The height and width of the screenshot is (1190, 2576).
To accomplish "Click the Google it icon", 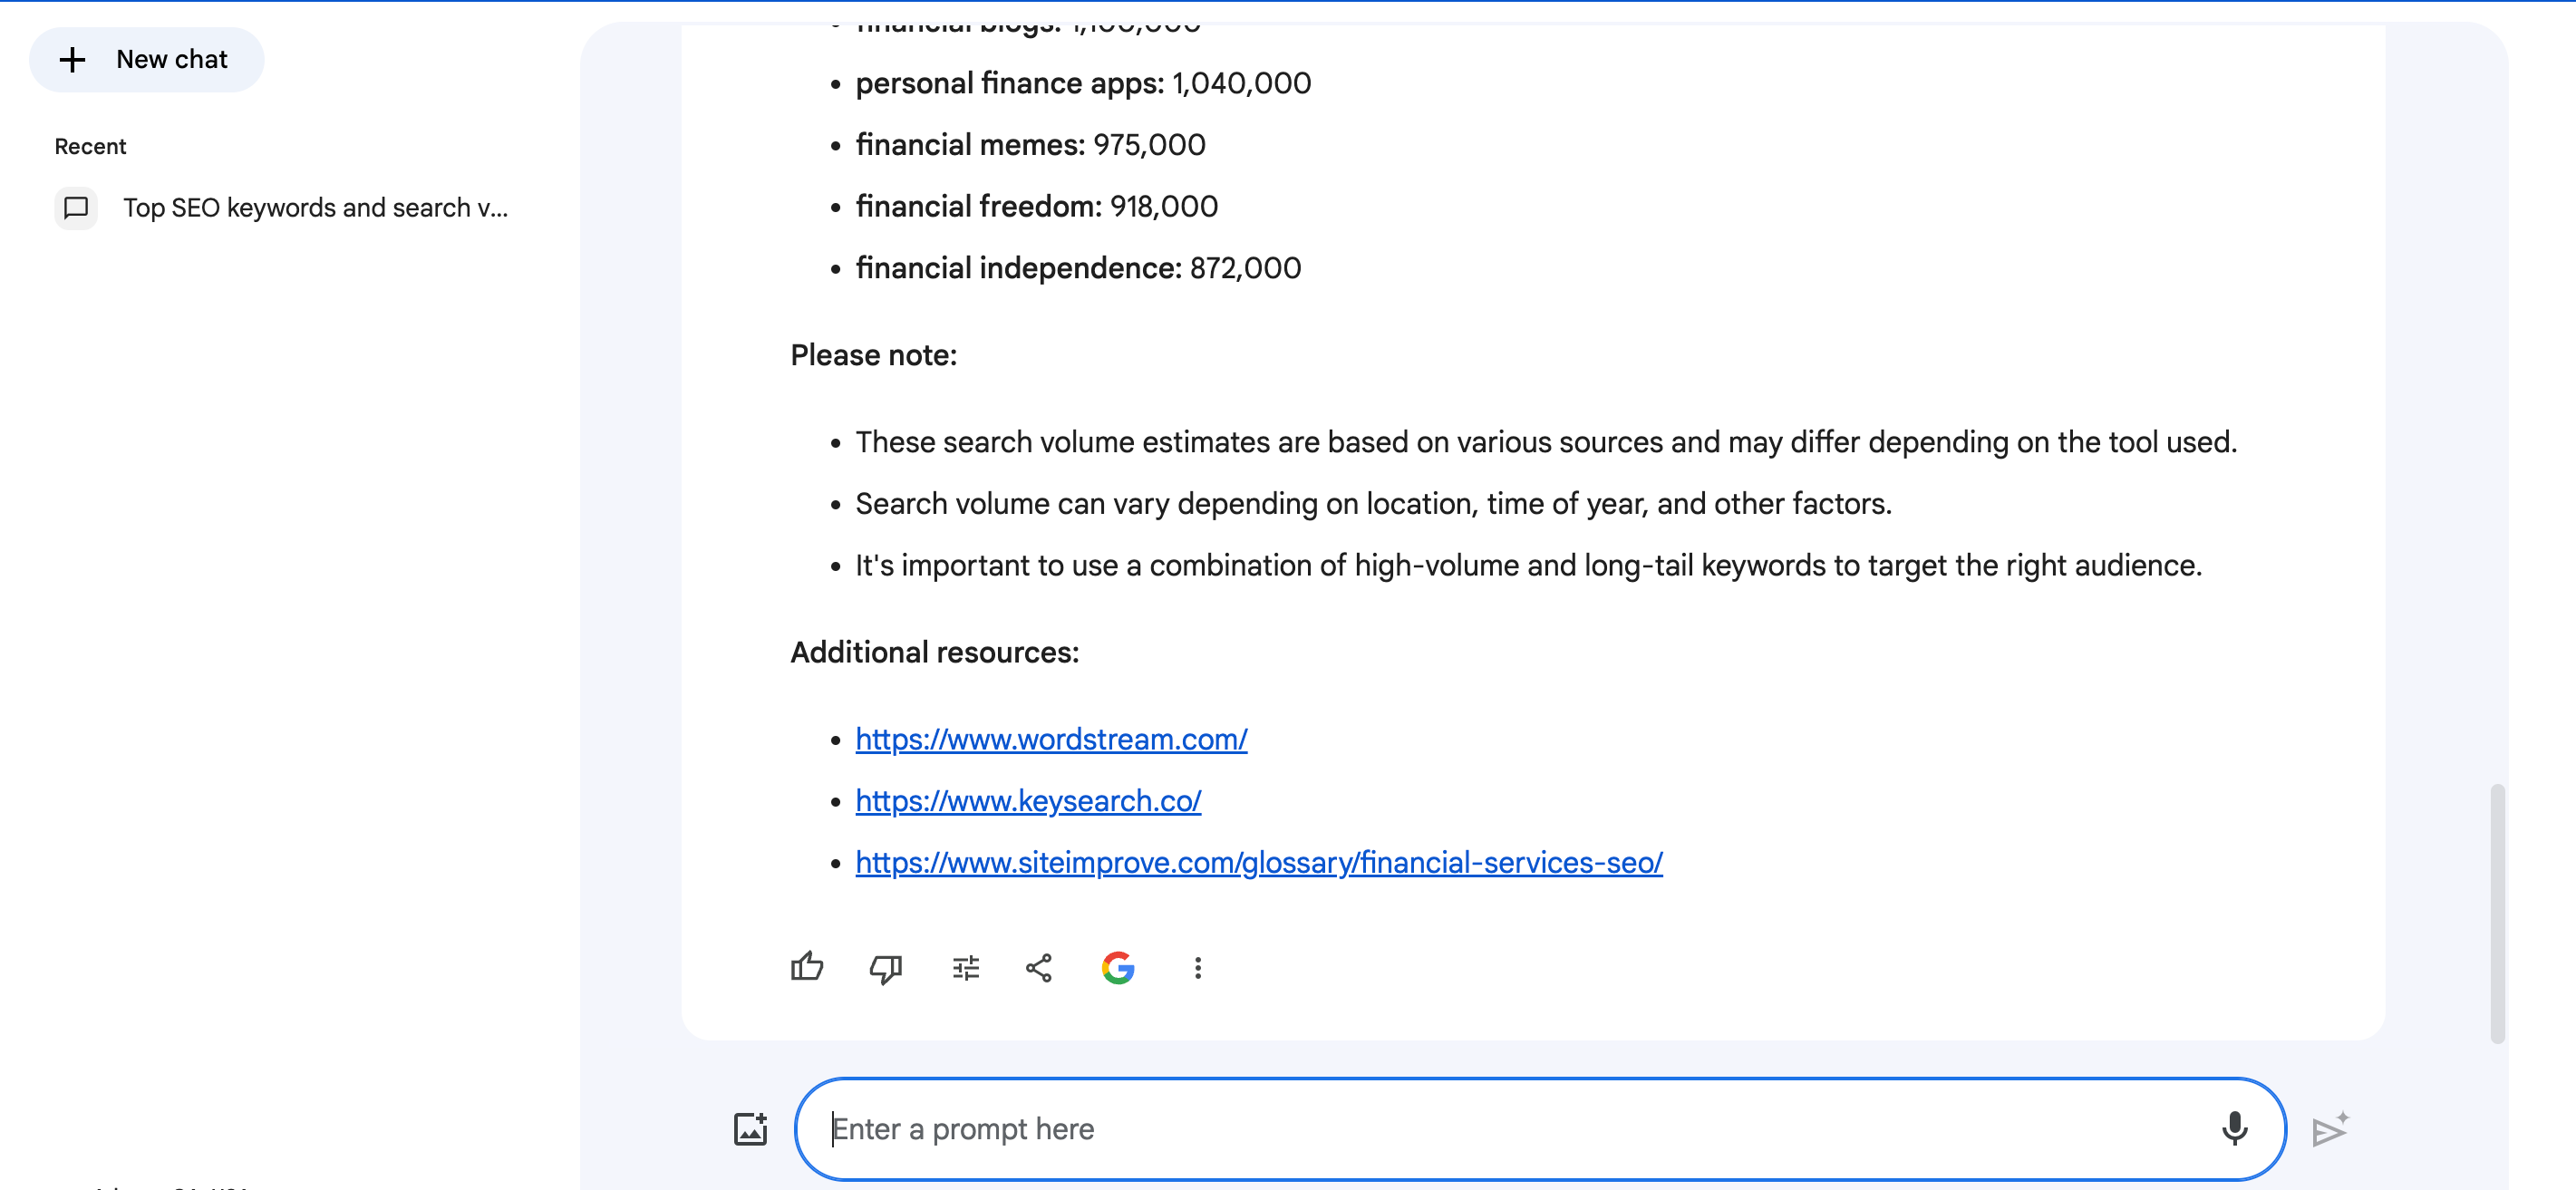I will click(1117, 967).
